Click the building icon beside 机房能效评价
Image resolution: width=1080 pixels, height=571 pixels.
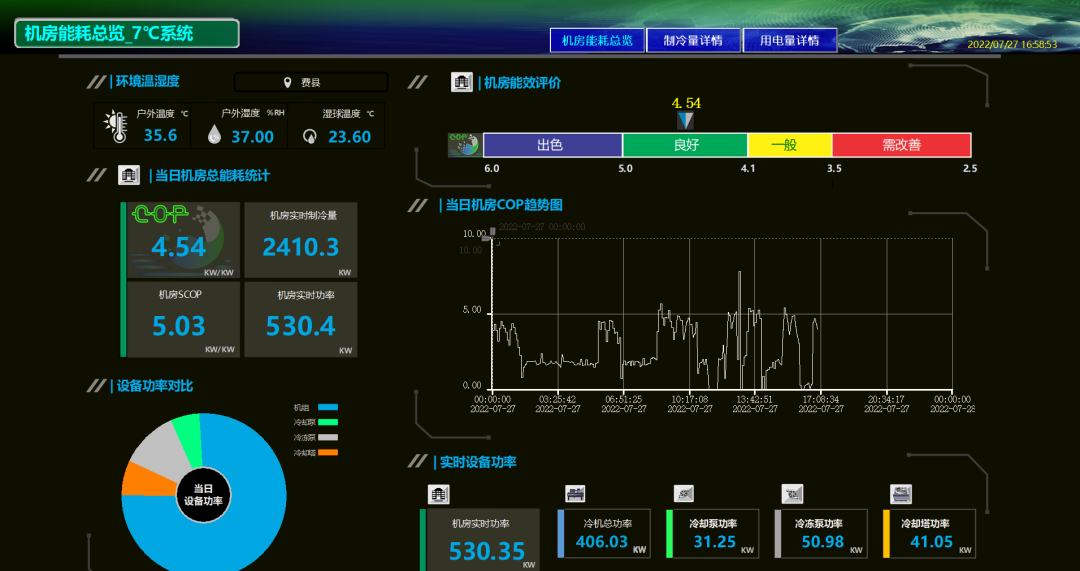[461, 82]
